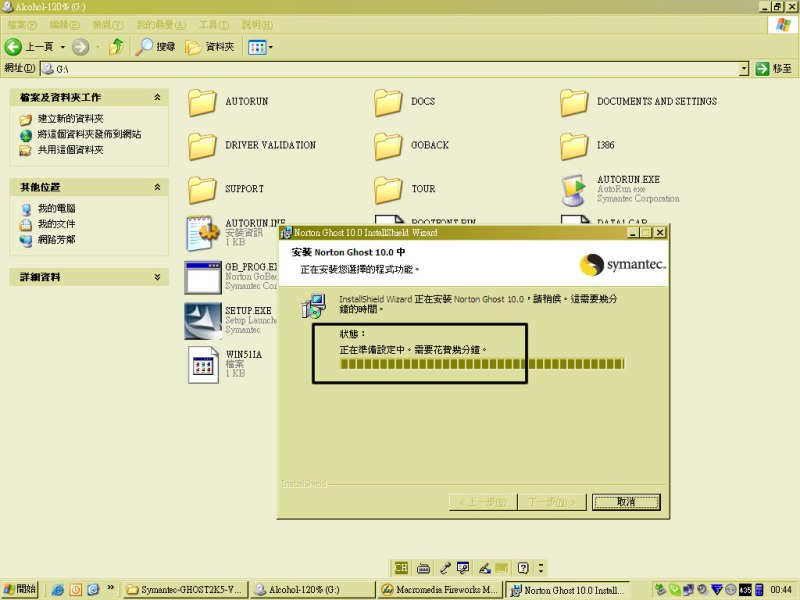Viewport: 800px width, 600px height.
Task: Select the AUTORUN.INF file icon
Action: coord(202,233)
